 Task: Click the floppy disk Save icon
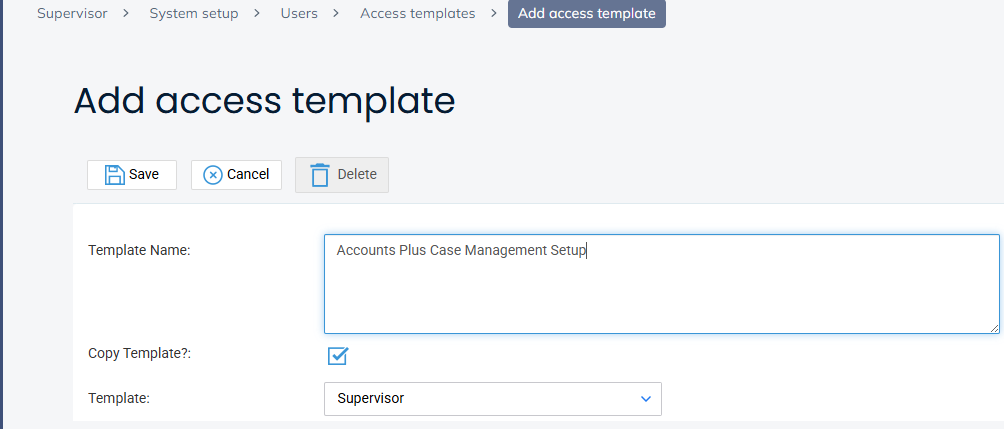(115, 174)
